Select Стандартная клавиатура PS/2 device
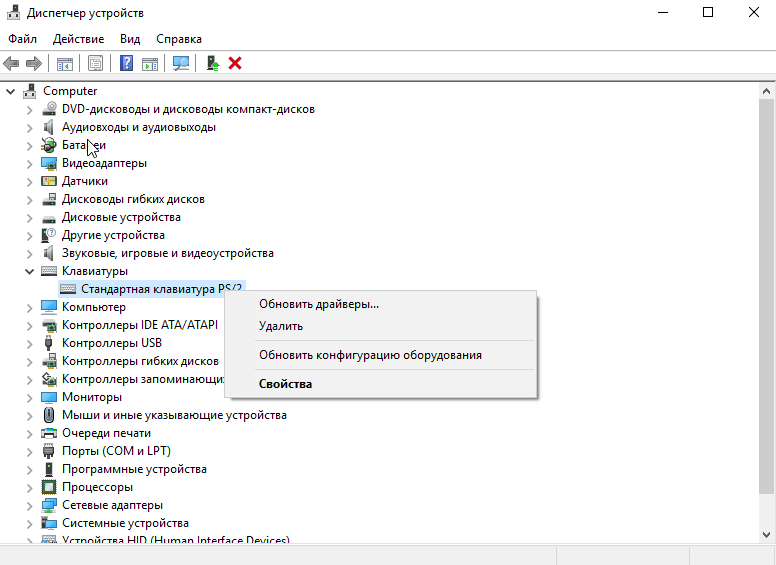The image size is (776, 565). pyautogui.click(x=151, y=289)
